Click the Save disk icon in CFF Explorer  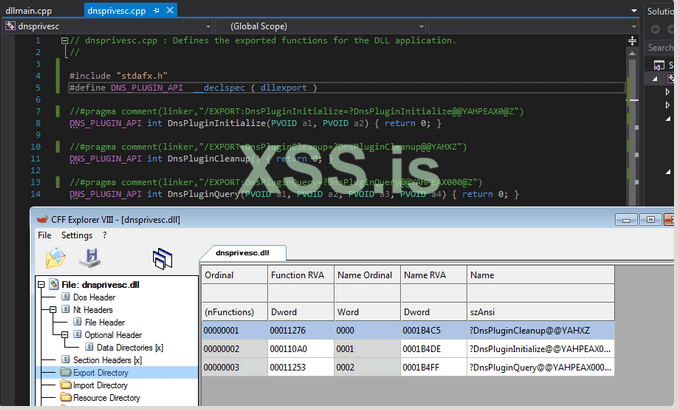coord(92,258)
